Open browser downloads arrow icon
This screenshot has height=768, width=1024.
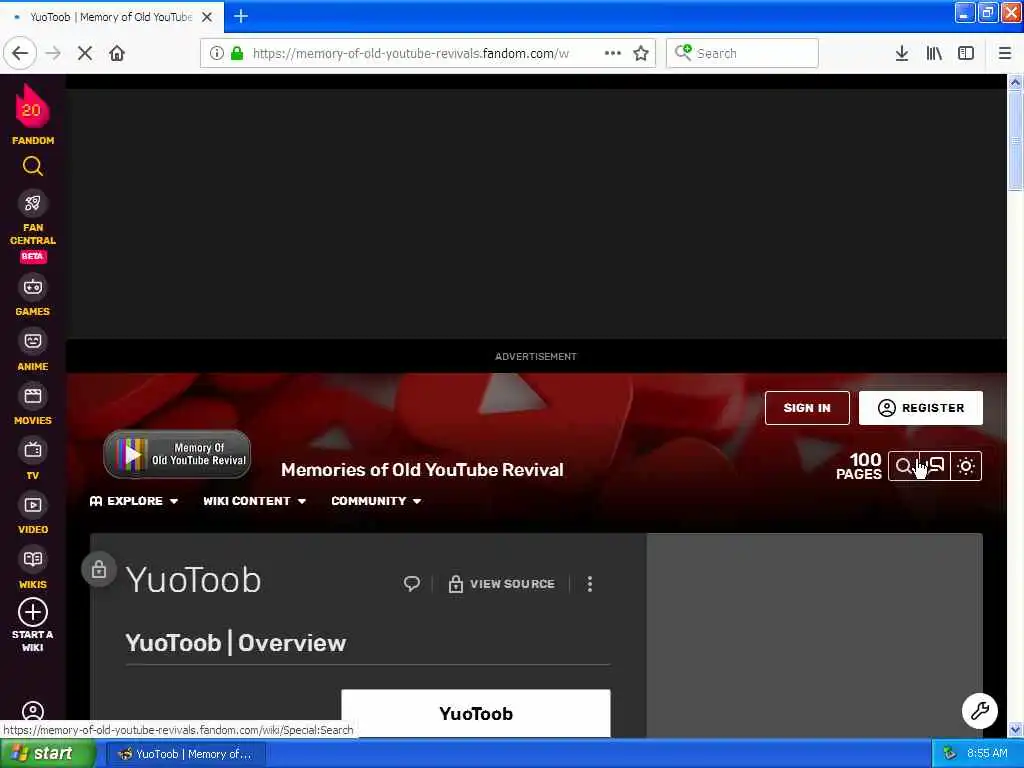(901, 53)
